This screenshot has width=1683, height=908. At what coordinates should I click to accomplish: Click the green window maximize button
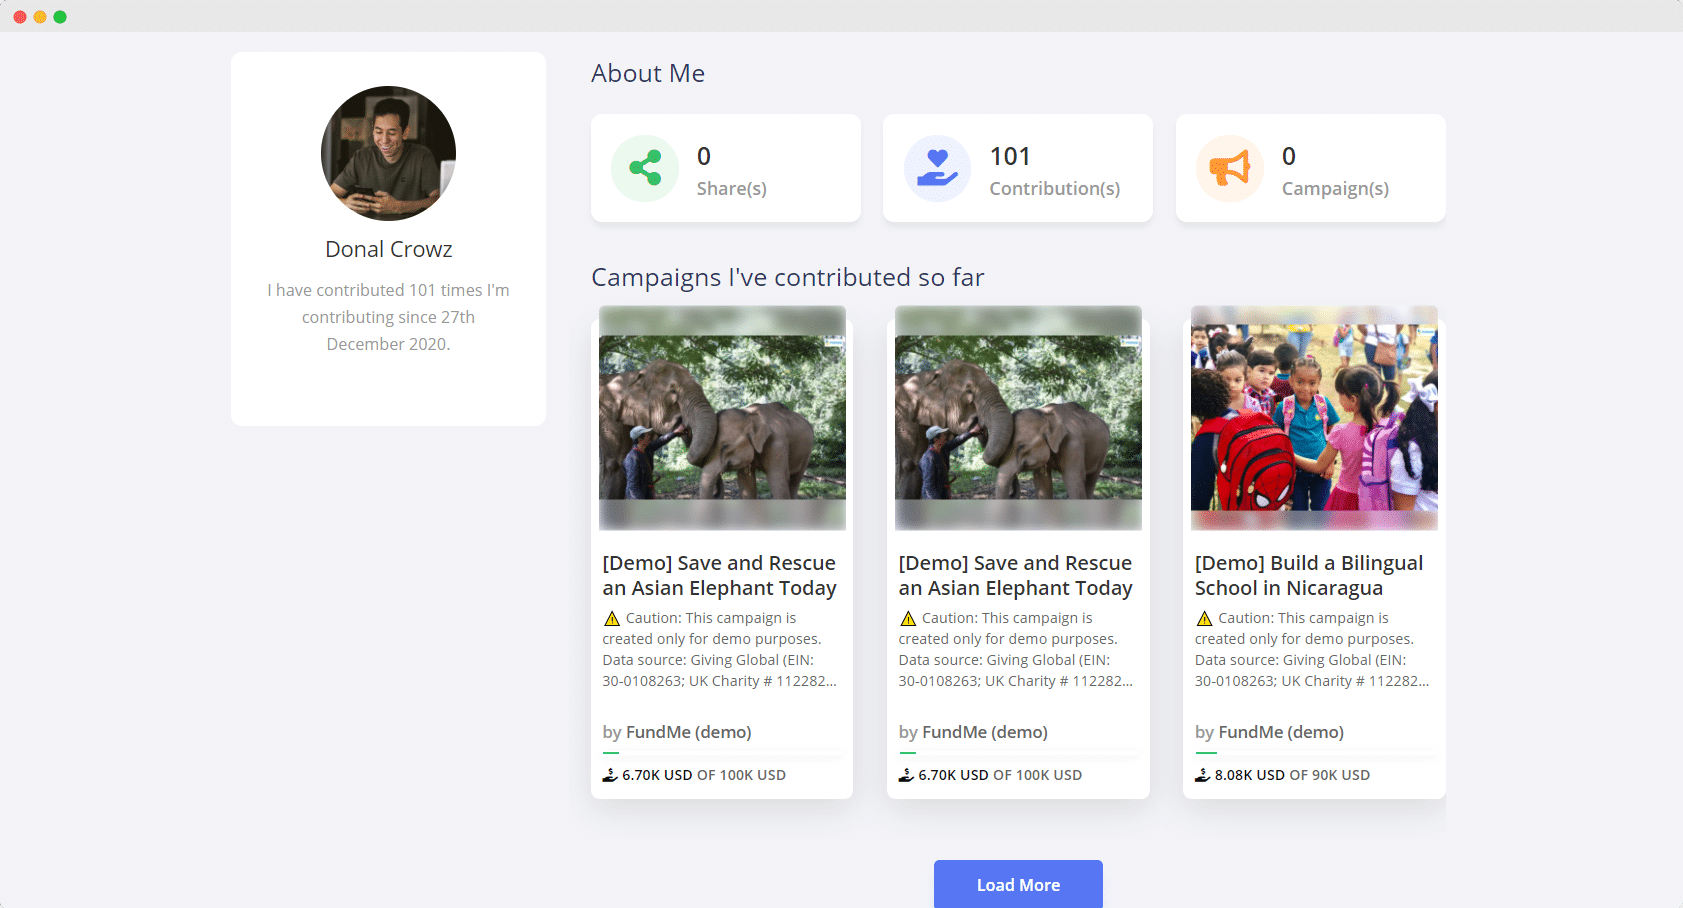pos(60,17)
